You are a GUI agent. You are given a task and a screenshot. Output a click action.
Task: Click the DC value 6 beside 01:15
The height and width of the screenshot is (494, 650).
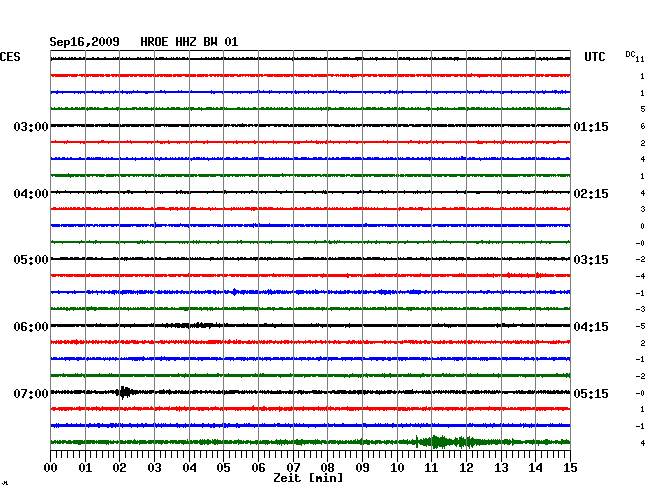pos(643,126)
